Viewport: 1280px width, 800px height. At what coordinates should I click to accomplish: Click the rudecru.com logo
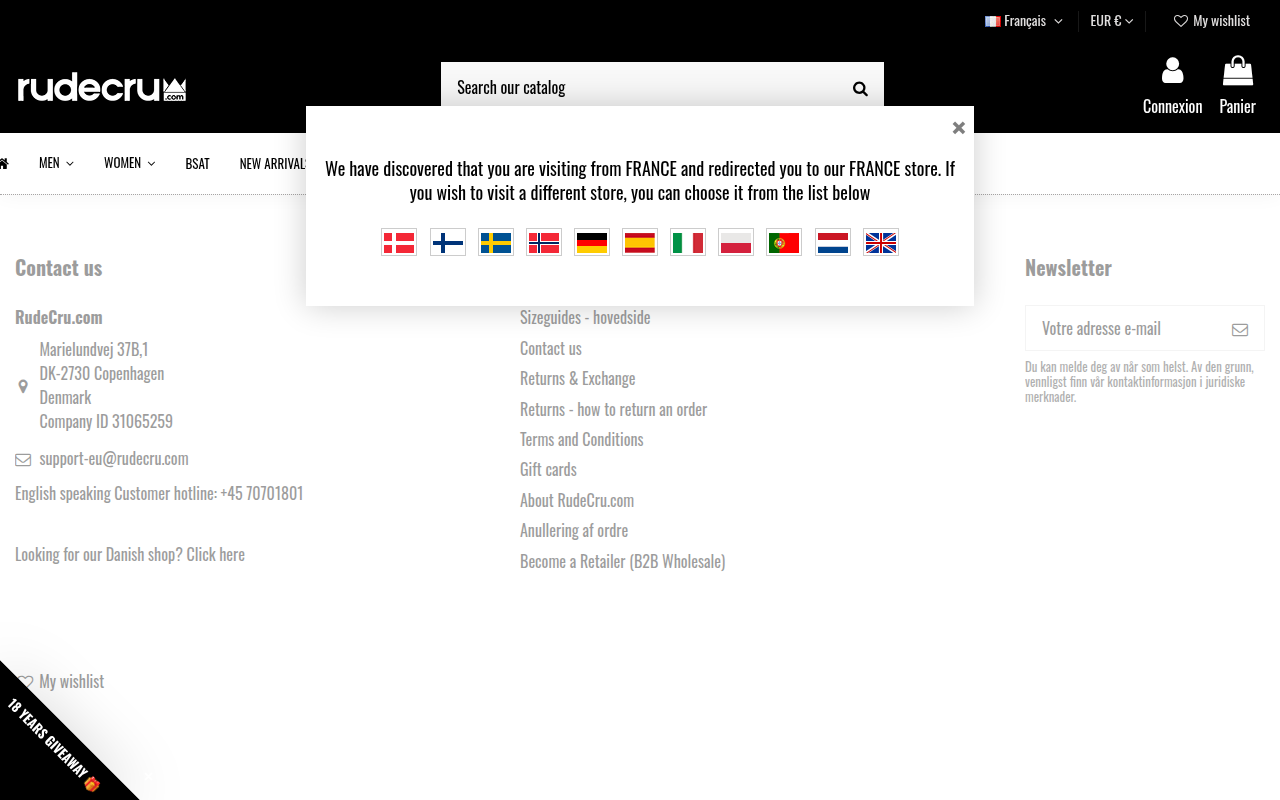point(102,88)
